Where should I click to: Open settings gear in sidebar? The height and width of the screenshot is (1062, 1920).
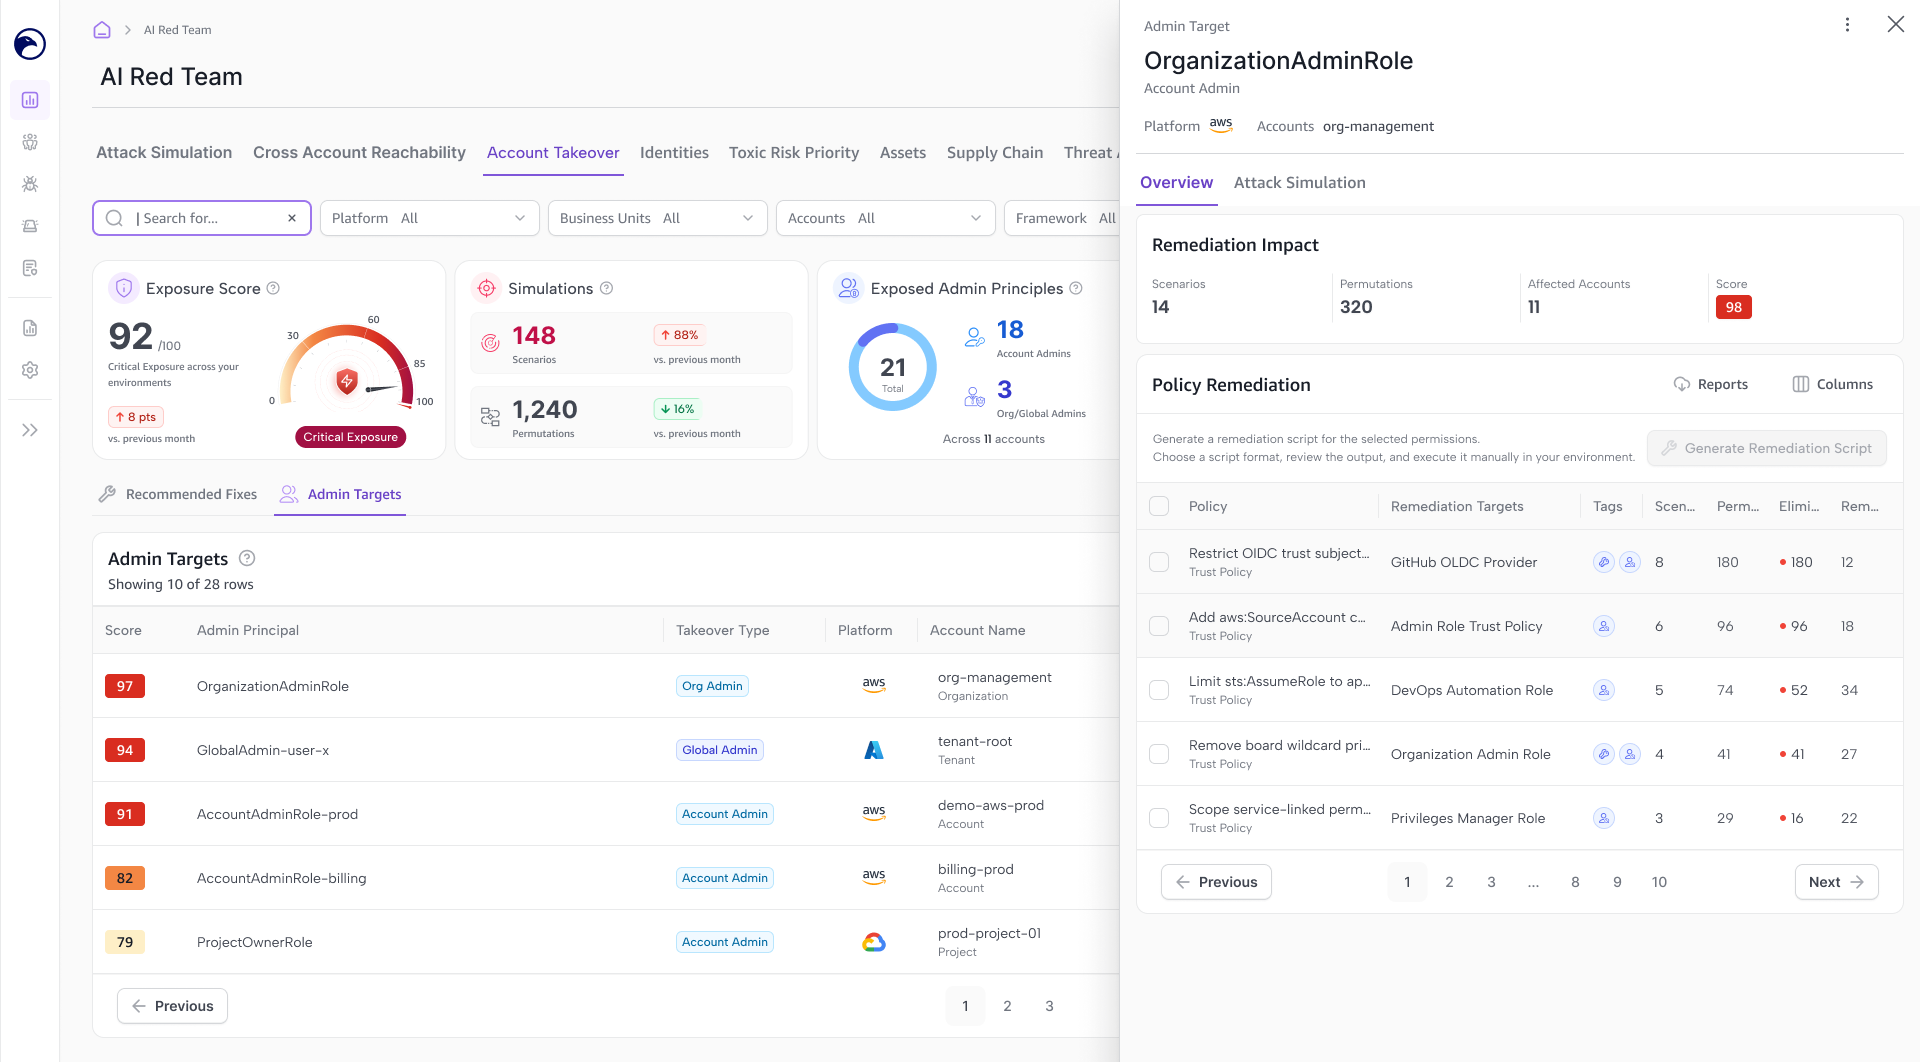coord(30,370)
